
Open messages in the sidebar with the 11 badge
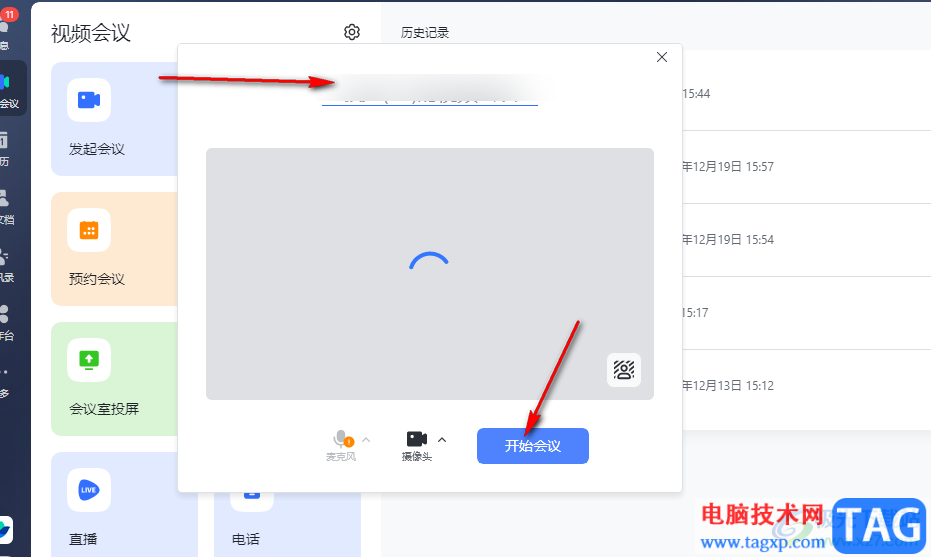[x=7, y=30]
